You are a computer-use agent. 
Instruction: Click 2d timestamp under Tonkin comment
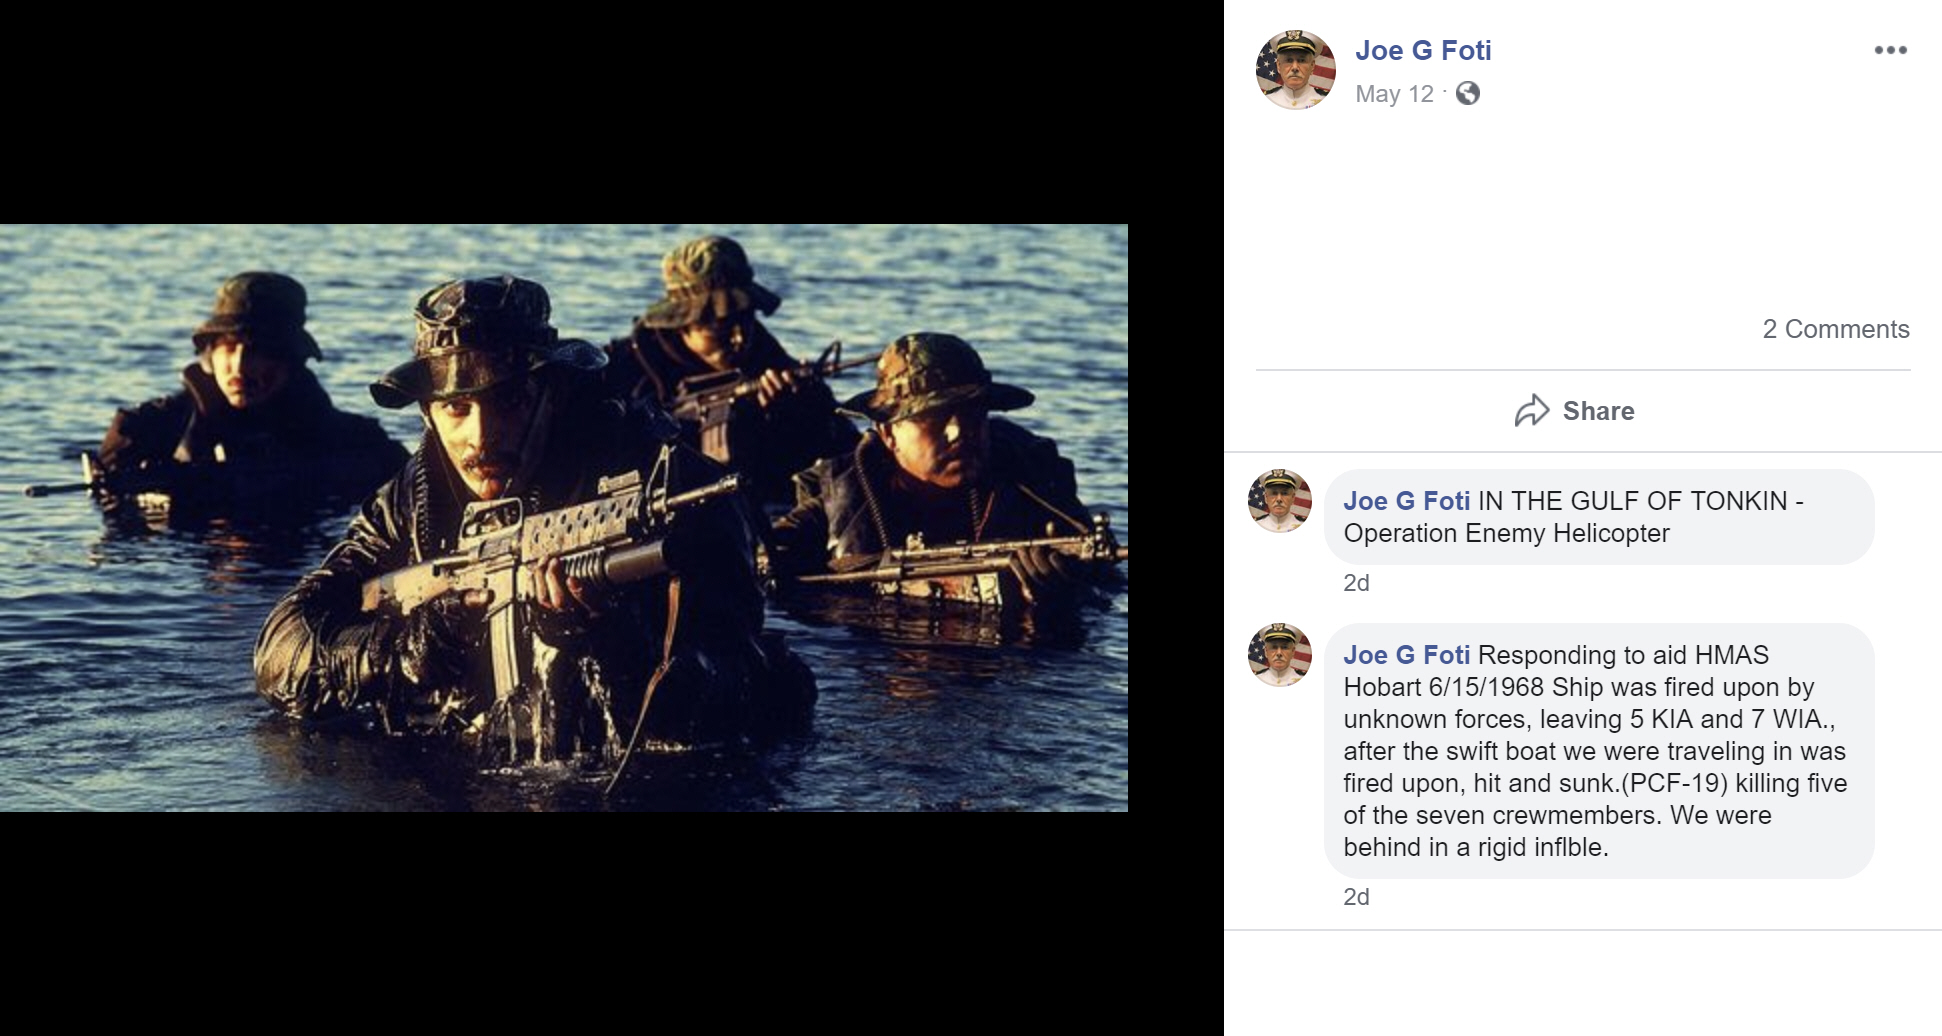[1356, 583]
